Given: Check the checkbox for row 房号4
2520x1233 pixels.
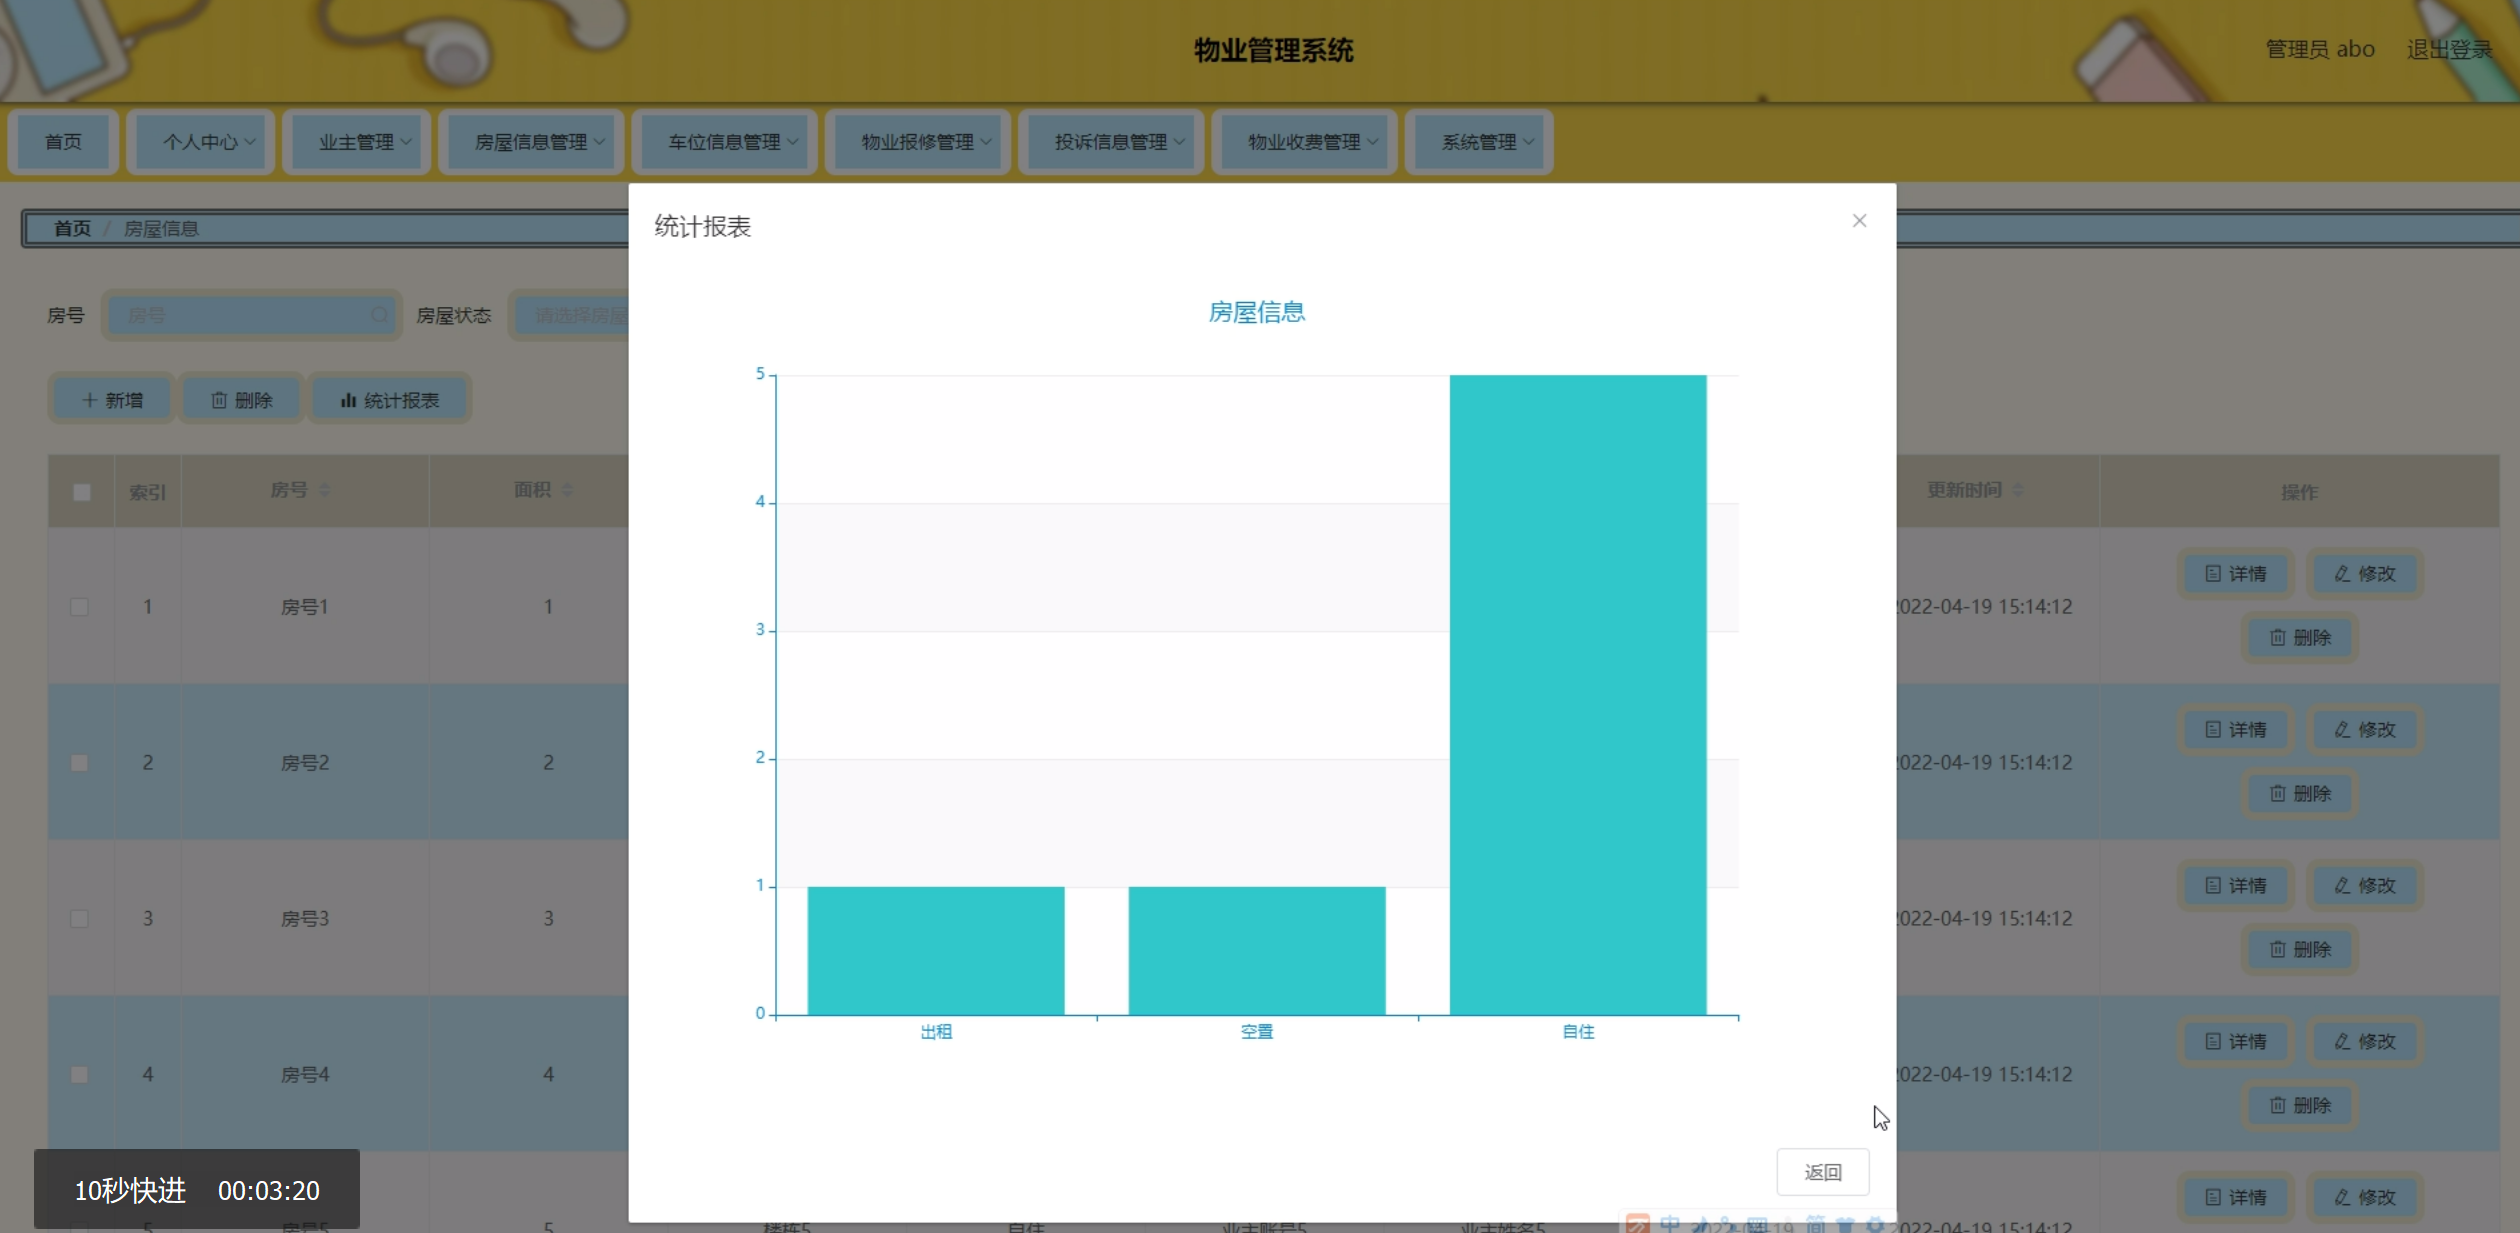Looking at the screenshot, I should coord(79,1074).
